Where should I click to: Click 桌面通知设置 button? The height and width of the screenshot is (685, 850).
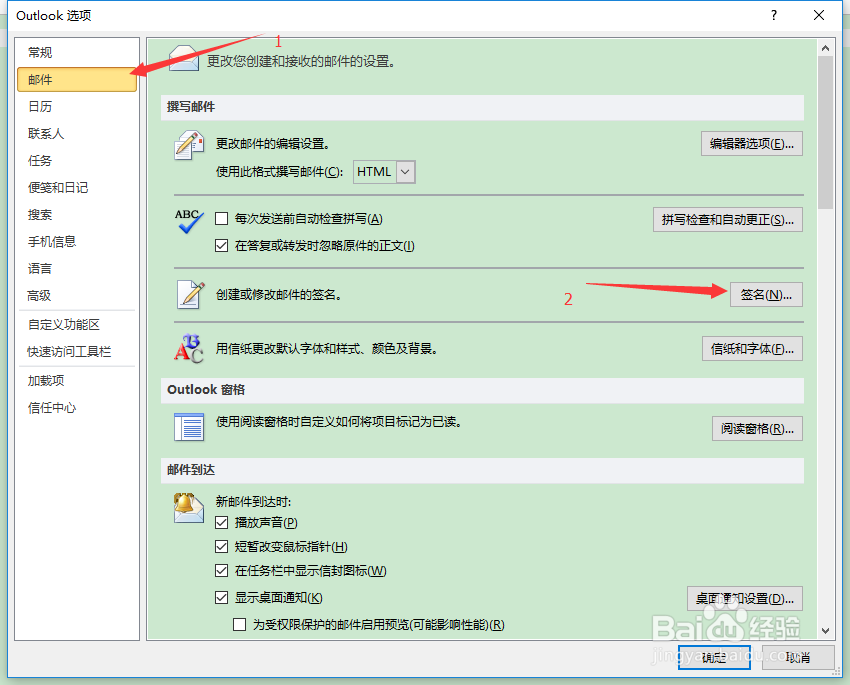[744, 599]
